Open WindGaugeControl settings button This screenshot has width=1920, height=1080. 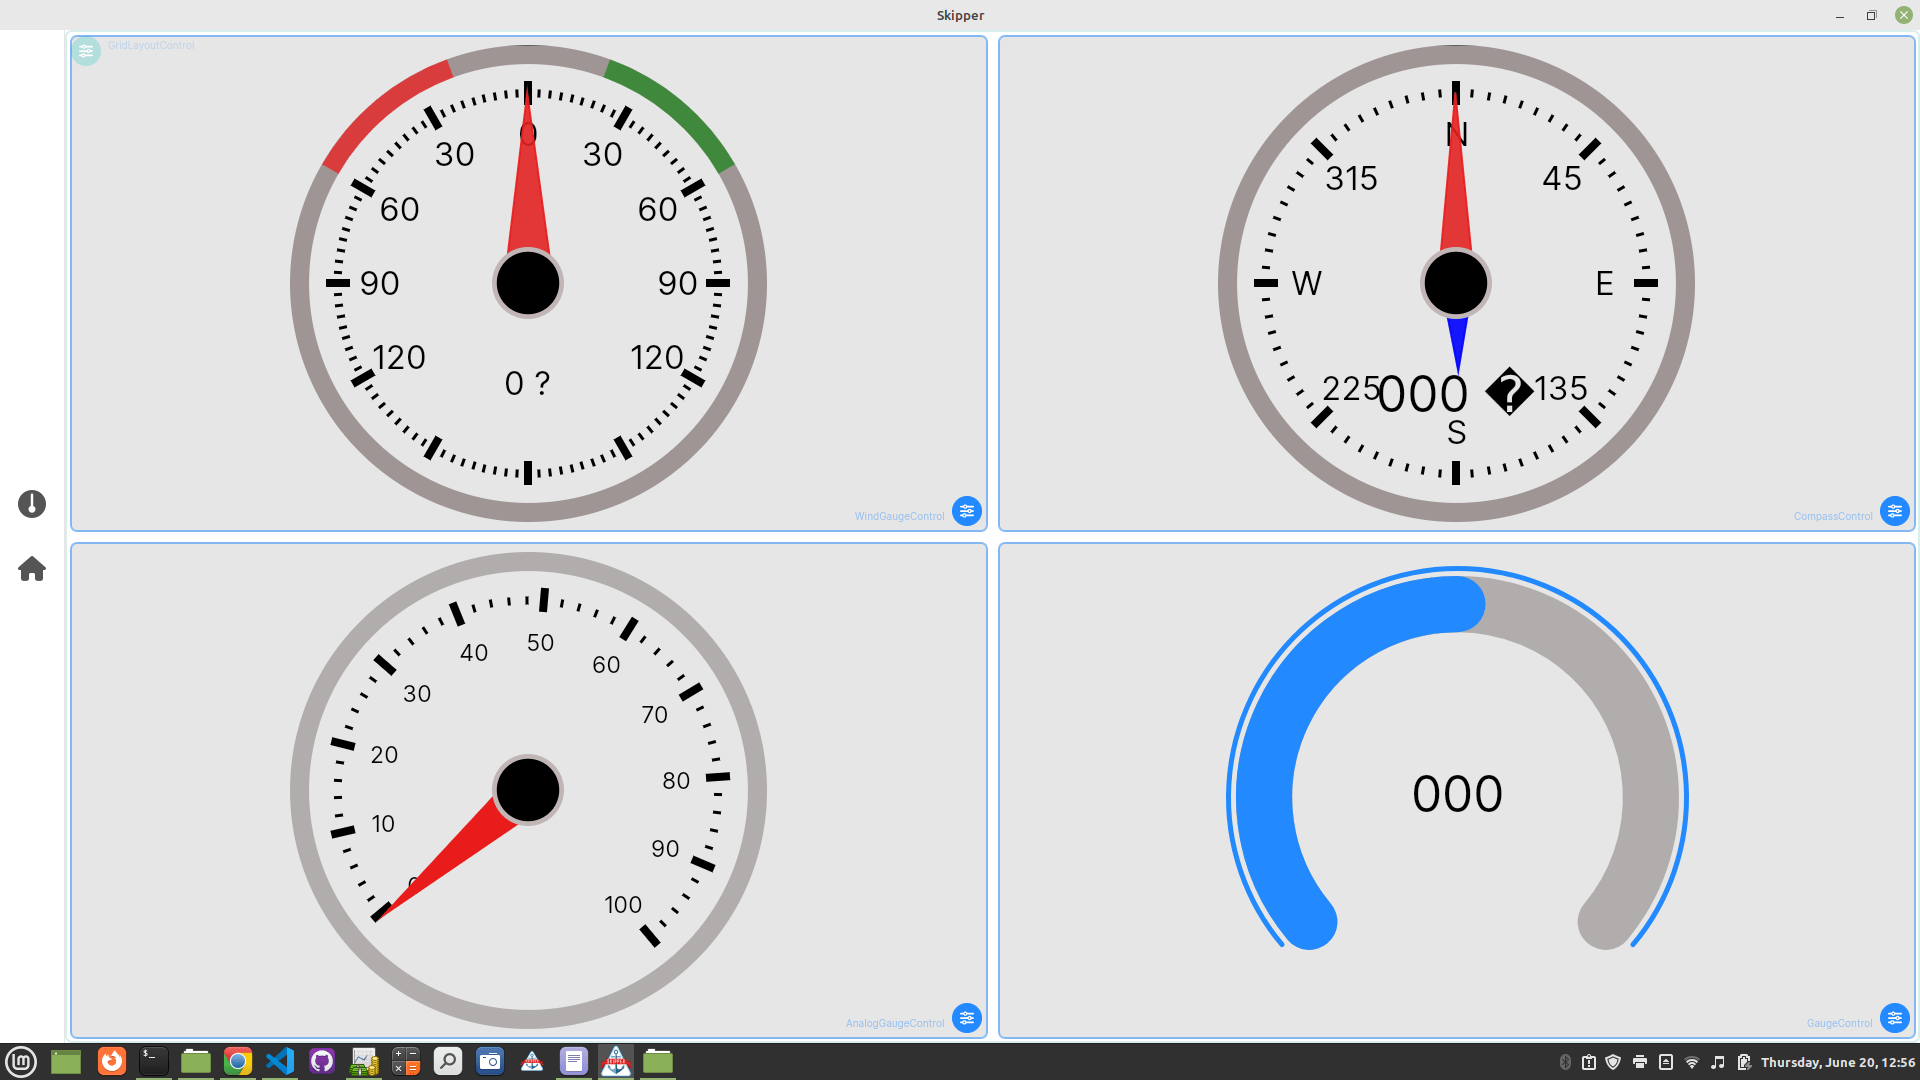tap(966, 511)
